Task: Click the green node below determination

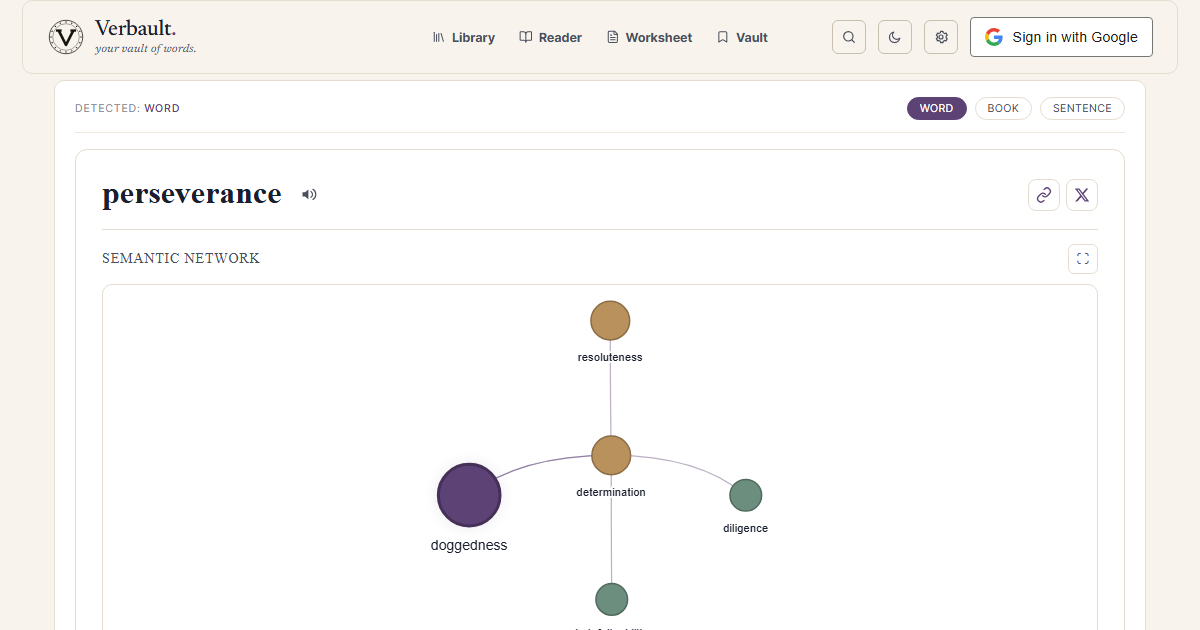Action: [612, 599]
